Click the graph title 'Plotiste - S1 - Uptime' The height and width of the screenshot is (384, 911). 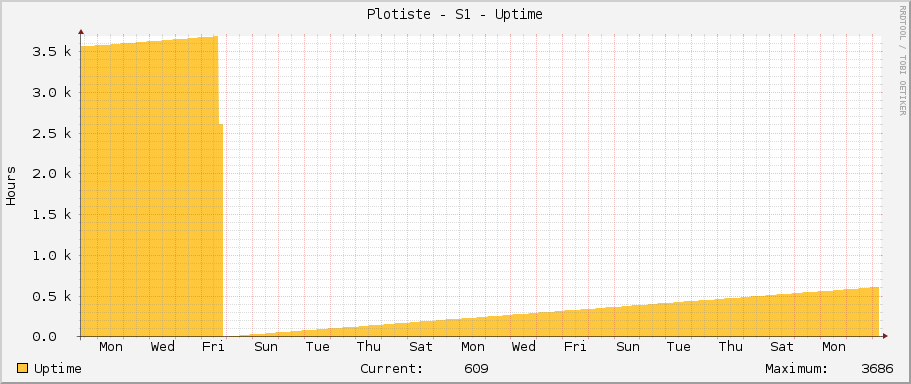[x=455, y=15]
